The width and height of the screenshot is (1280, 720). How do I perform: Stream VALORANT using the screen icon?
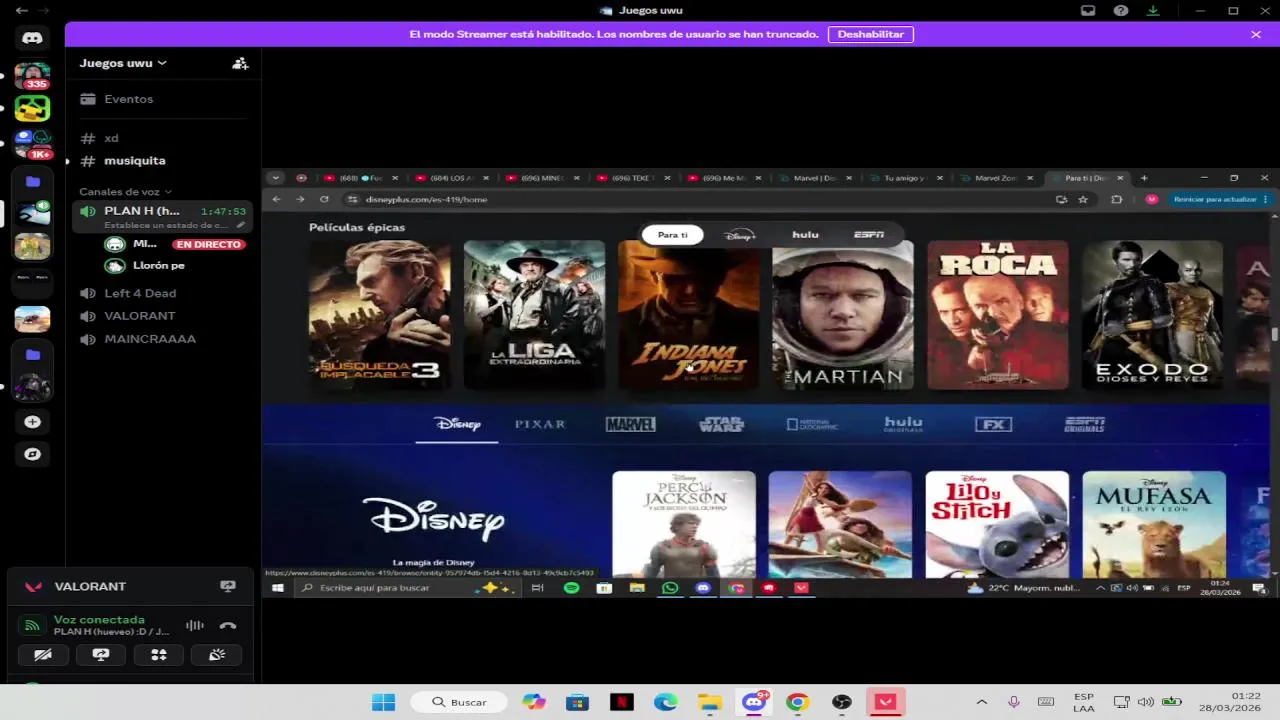(228, 587)
